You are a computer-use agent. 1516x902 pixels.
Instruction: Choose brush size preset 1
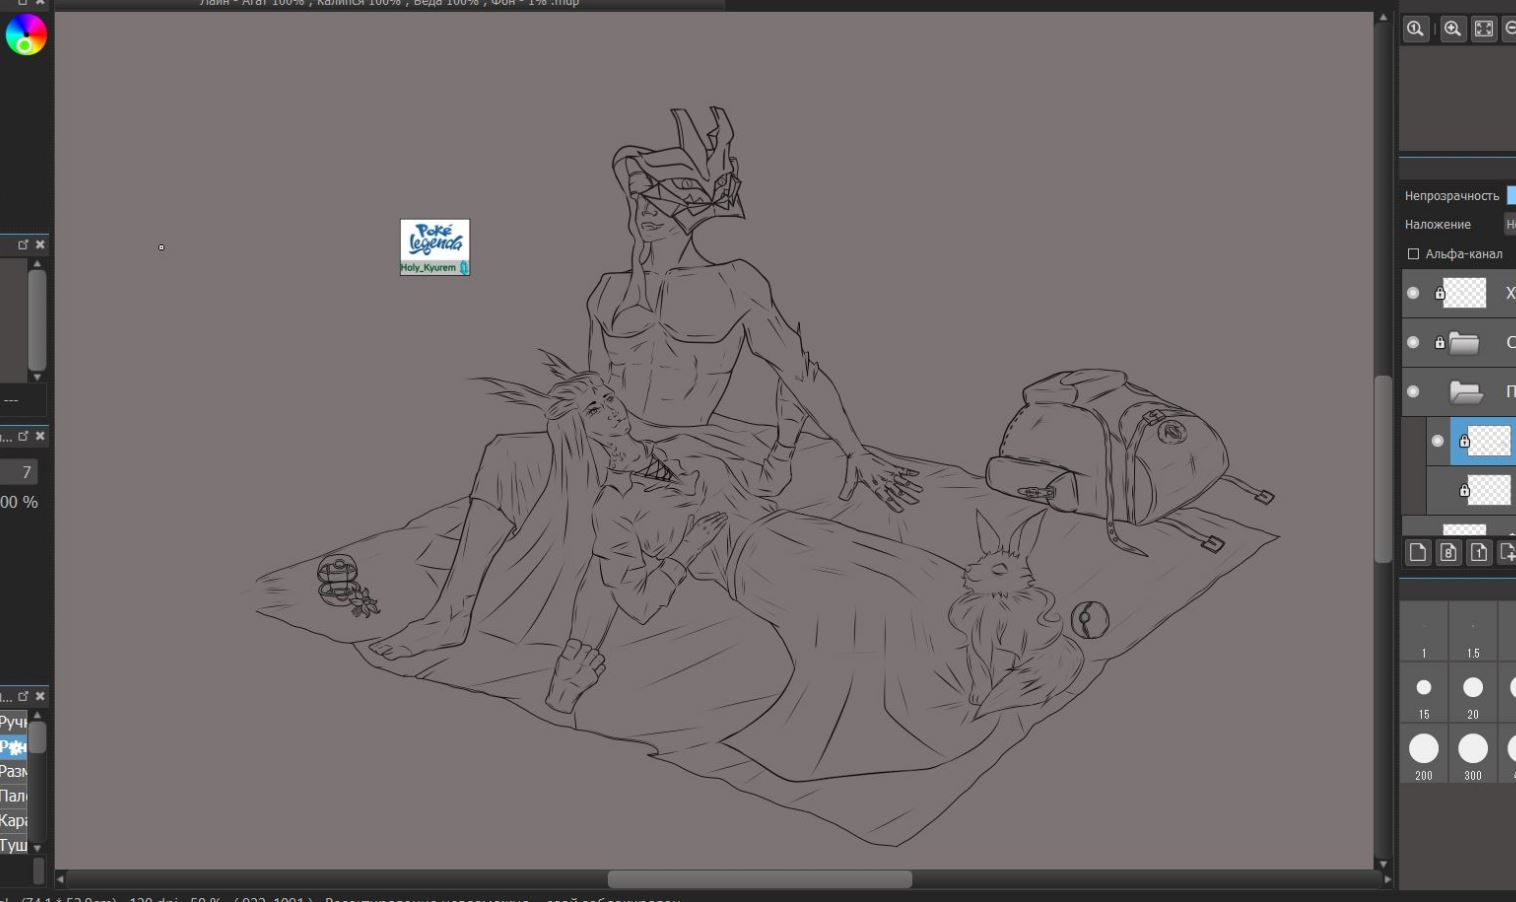pyautogui.click(x=1424, y=631)
